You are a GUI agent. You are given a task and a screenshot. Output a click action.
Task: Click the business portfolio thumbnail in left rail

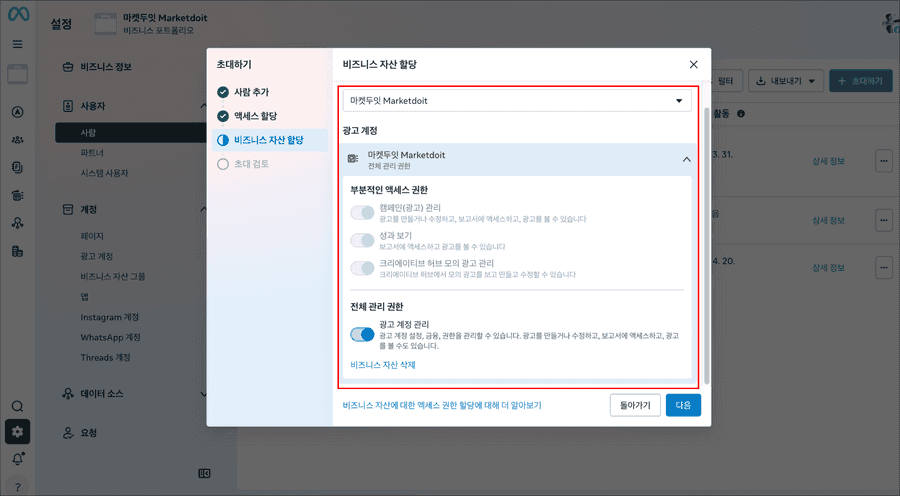tap(17, 75)
